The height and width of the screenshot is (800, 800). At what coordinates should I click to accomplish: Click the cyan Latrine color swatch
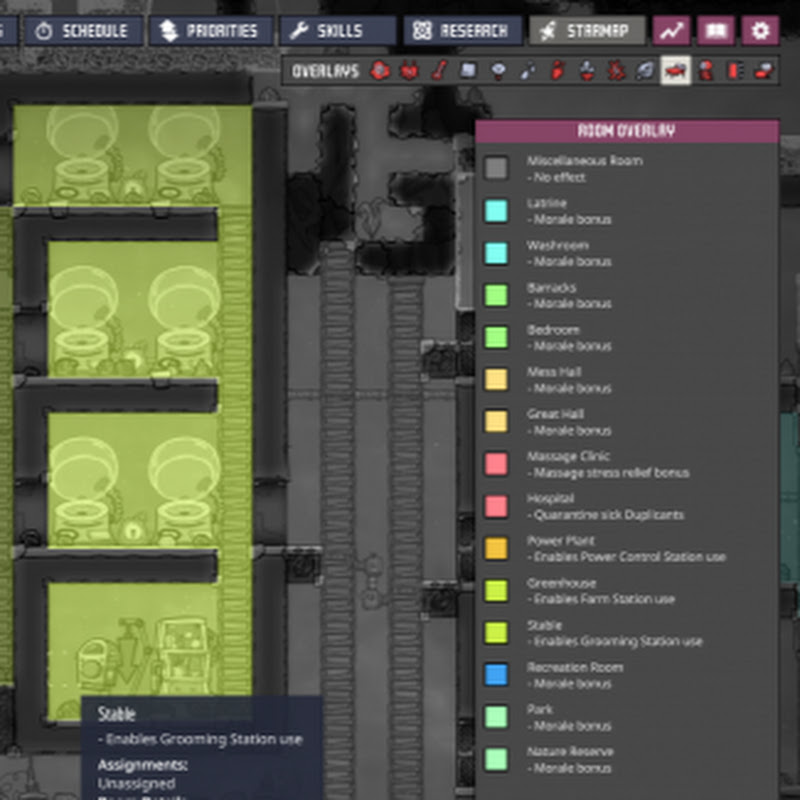pos(496,211)
